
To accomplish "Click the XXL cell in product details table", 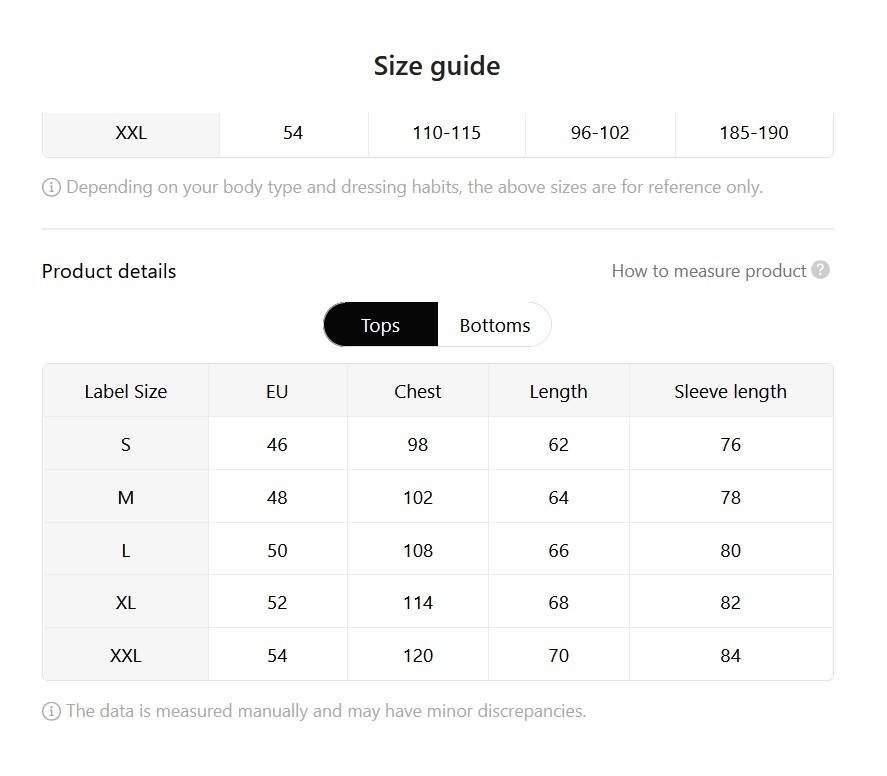I will click(126, 656).
